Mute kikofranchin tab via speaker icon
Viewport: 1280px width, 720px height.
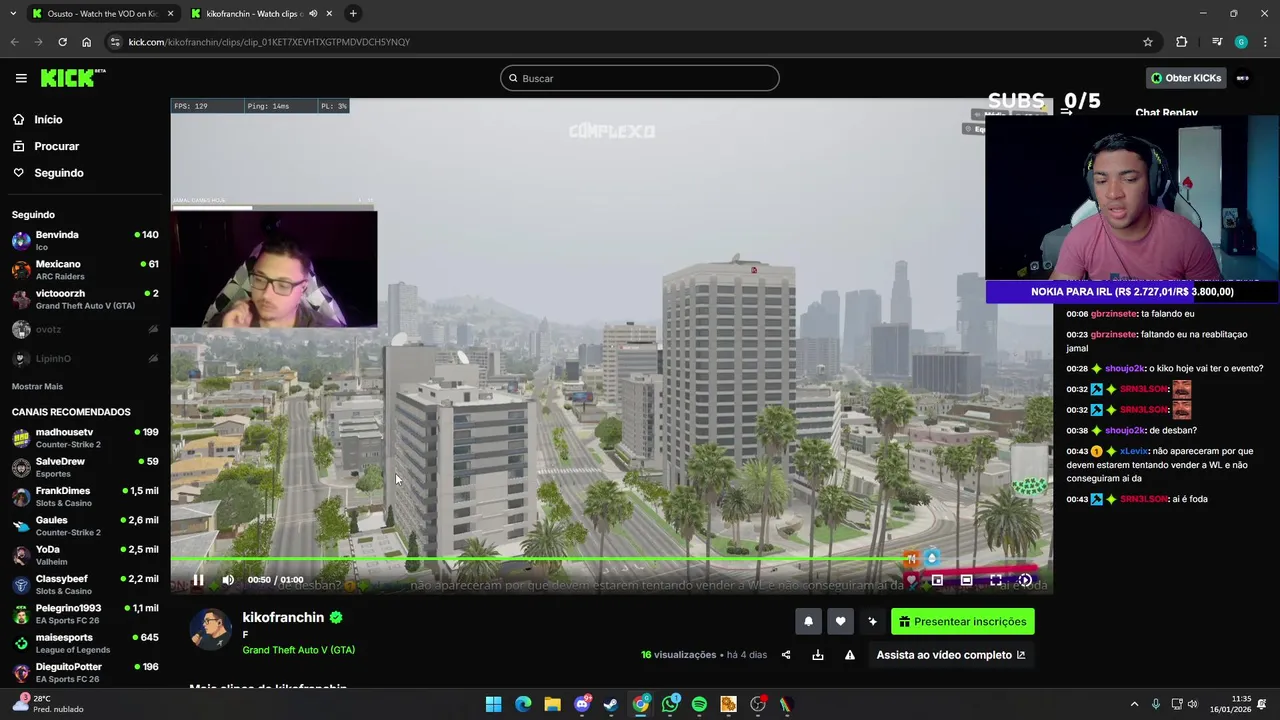click(313, 14)
